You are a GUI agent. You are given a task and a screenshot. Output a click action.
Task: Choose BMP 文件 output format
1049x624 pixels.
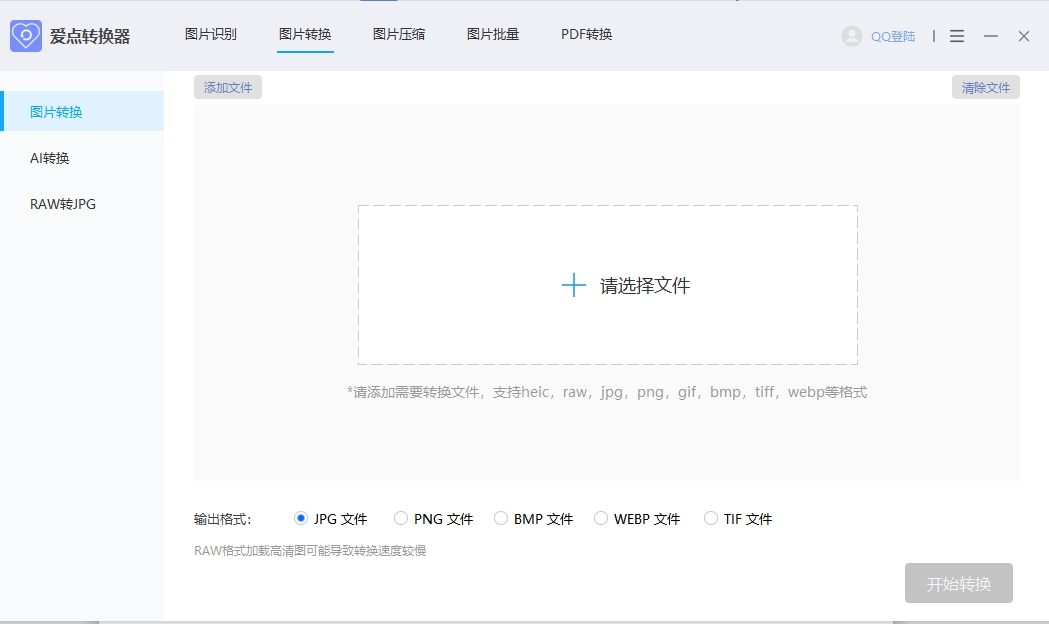pos(501,518)
